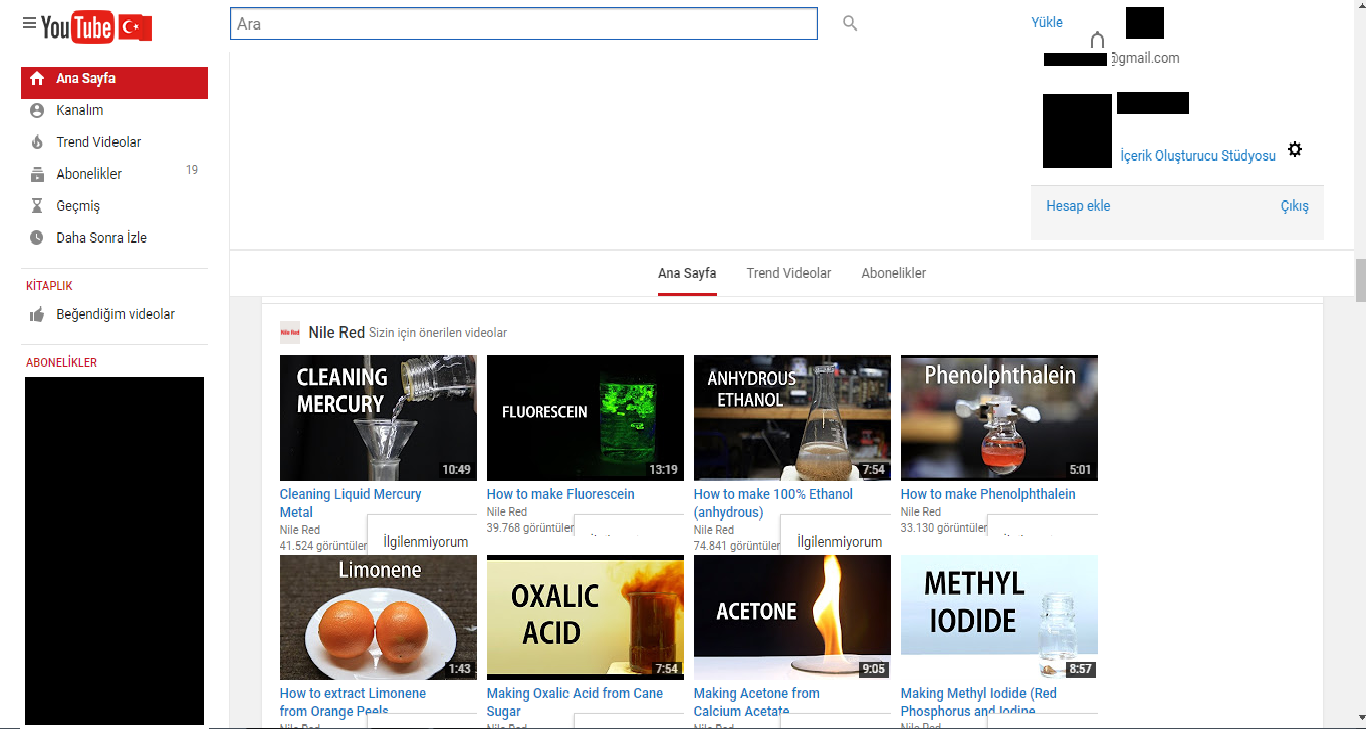The width and height of the screenshot is (1366, 729).
Task: Click the Methyl Iodide video thumbnail
Action: pos(999,618)
